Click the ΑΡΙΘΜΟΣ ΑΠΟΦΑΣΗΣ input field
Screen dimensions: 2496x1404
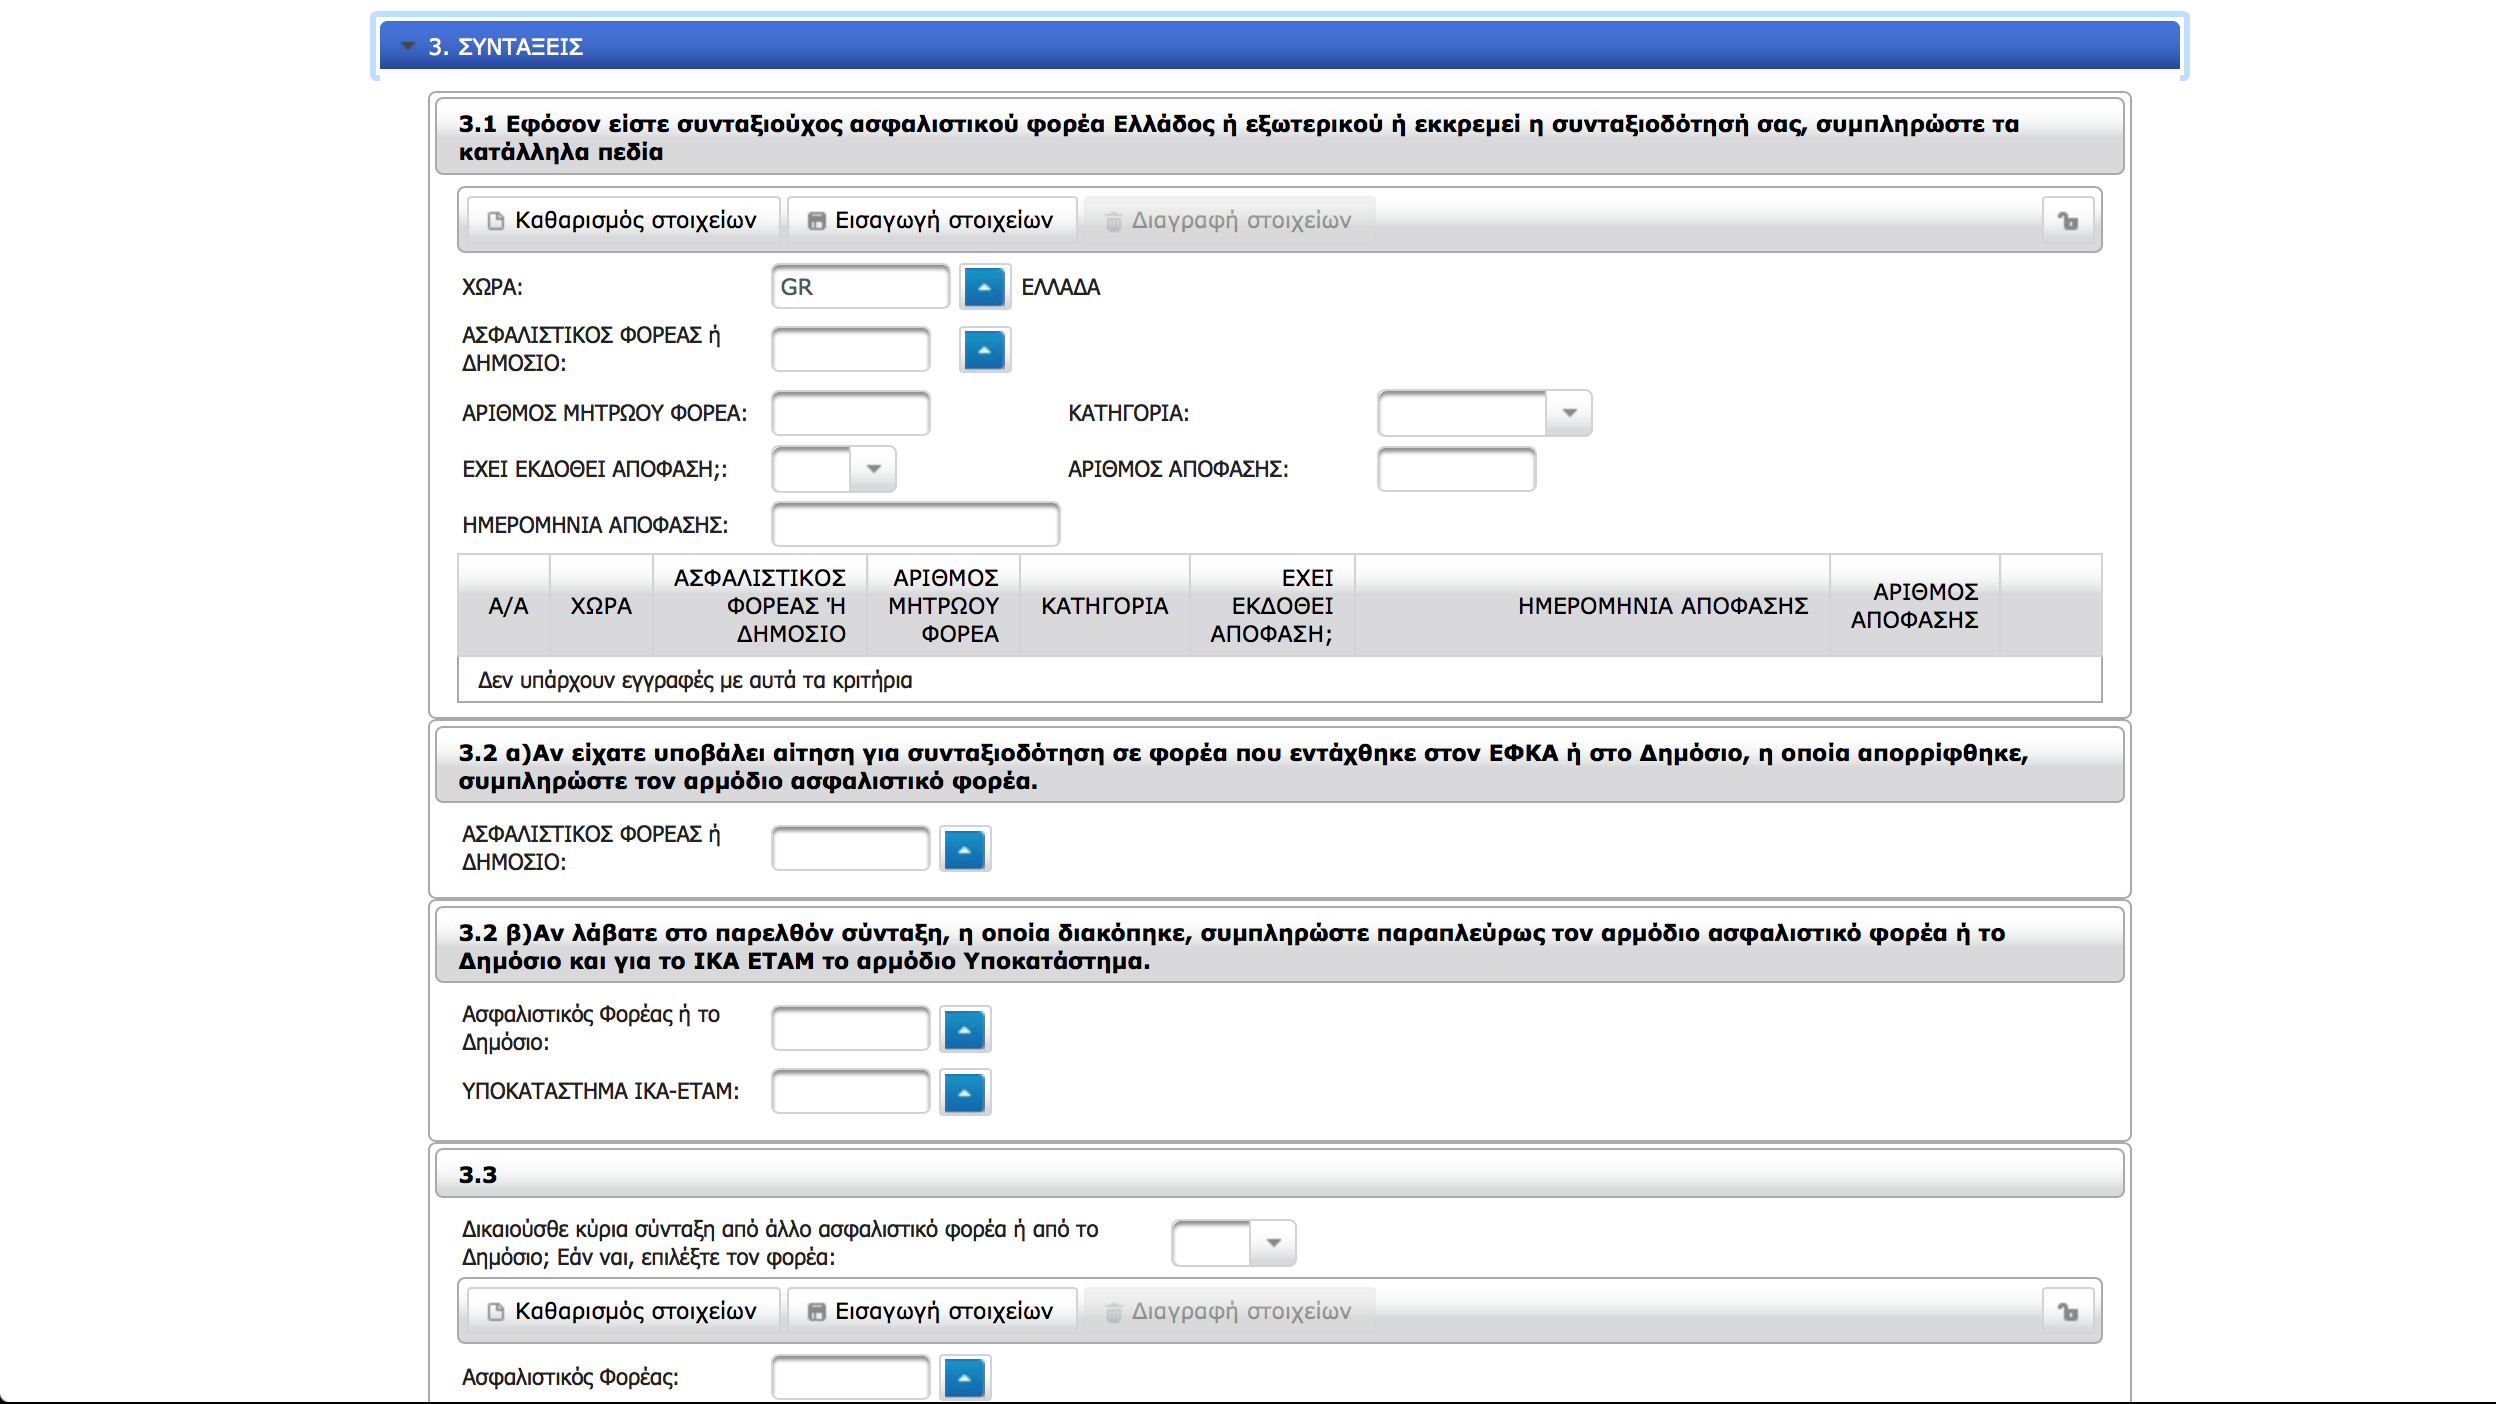(1455, 469)
